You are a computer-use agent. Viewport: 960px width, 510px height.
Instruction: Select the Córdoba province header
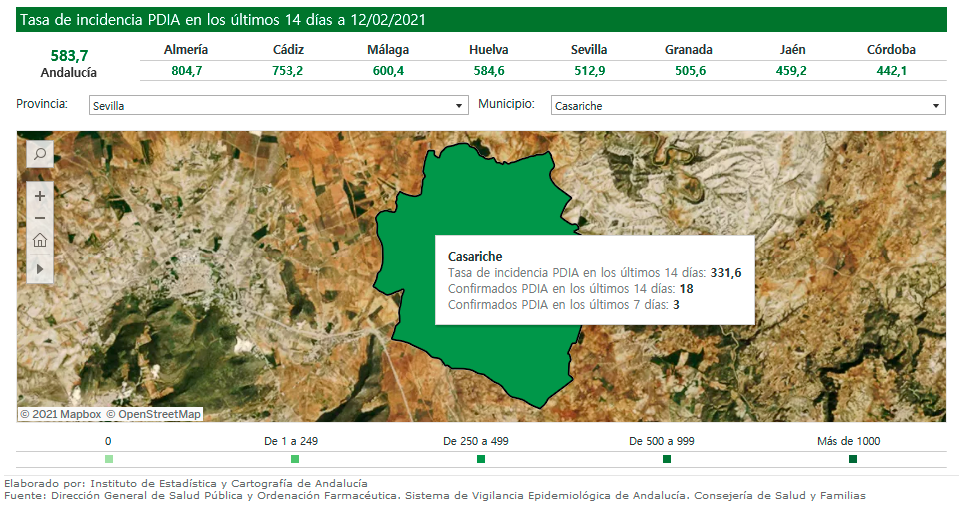891,49
